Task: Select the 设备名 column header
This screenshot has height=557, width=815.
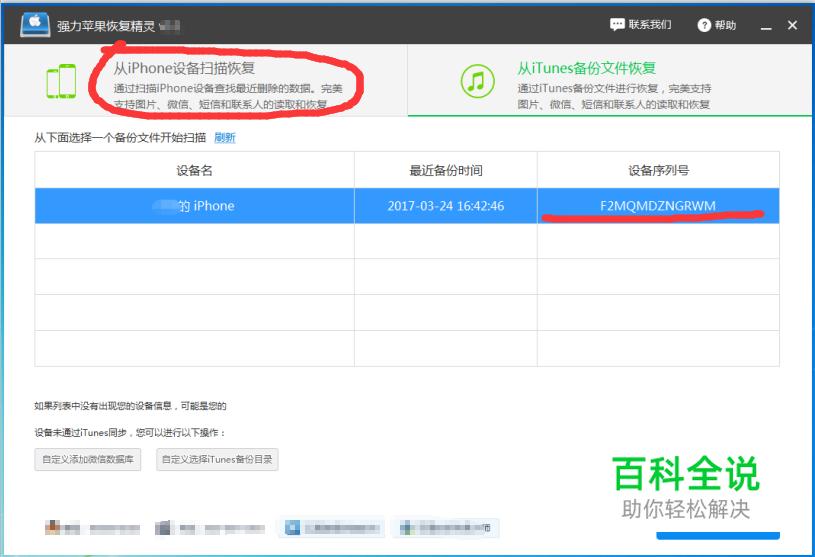Action: coord(194,170)
